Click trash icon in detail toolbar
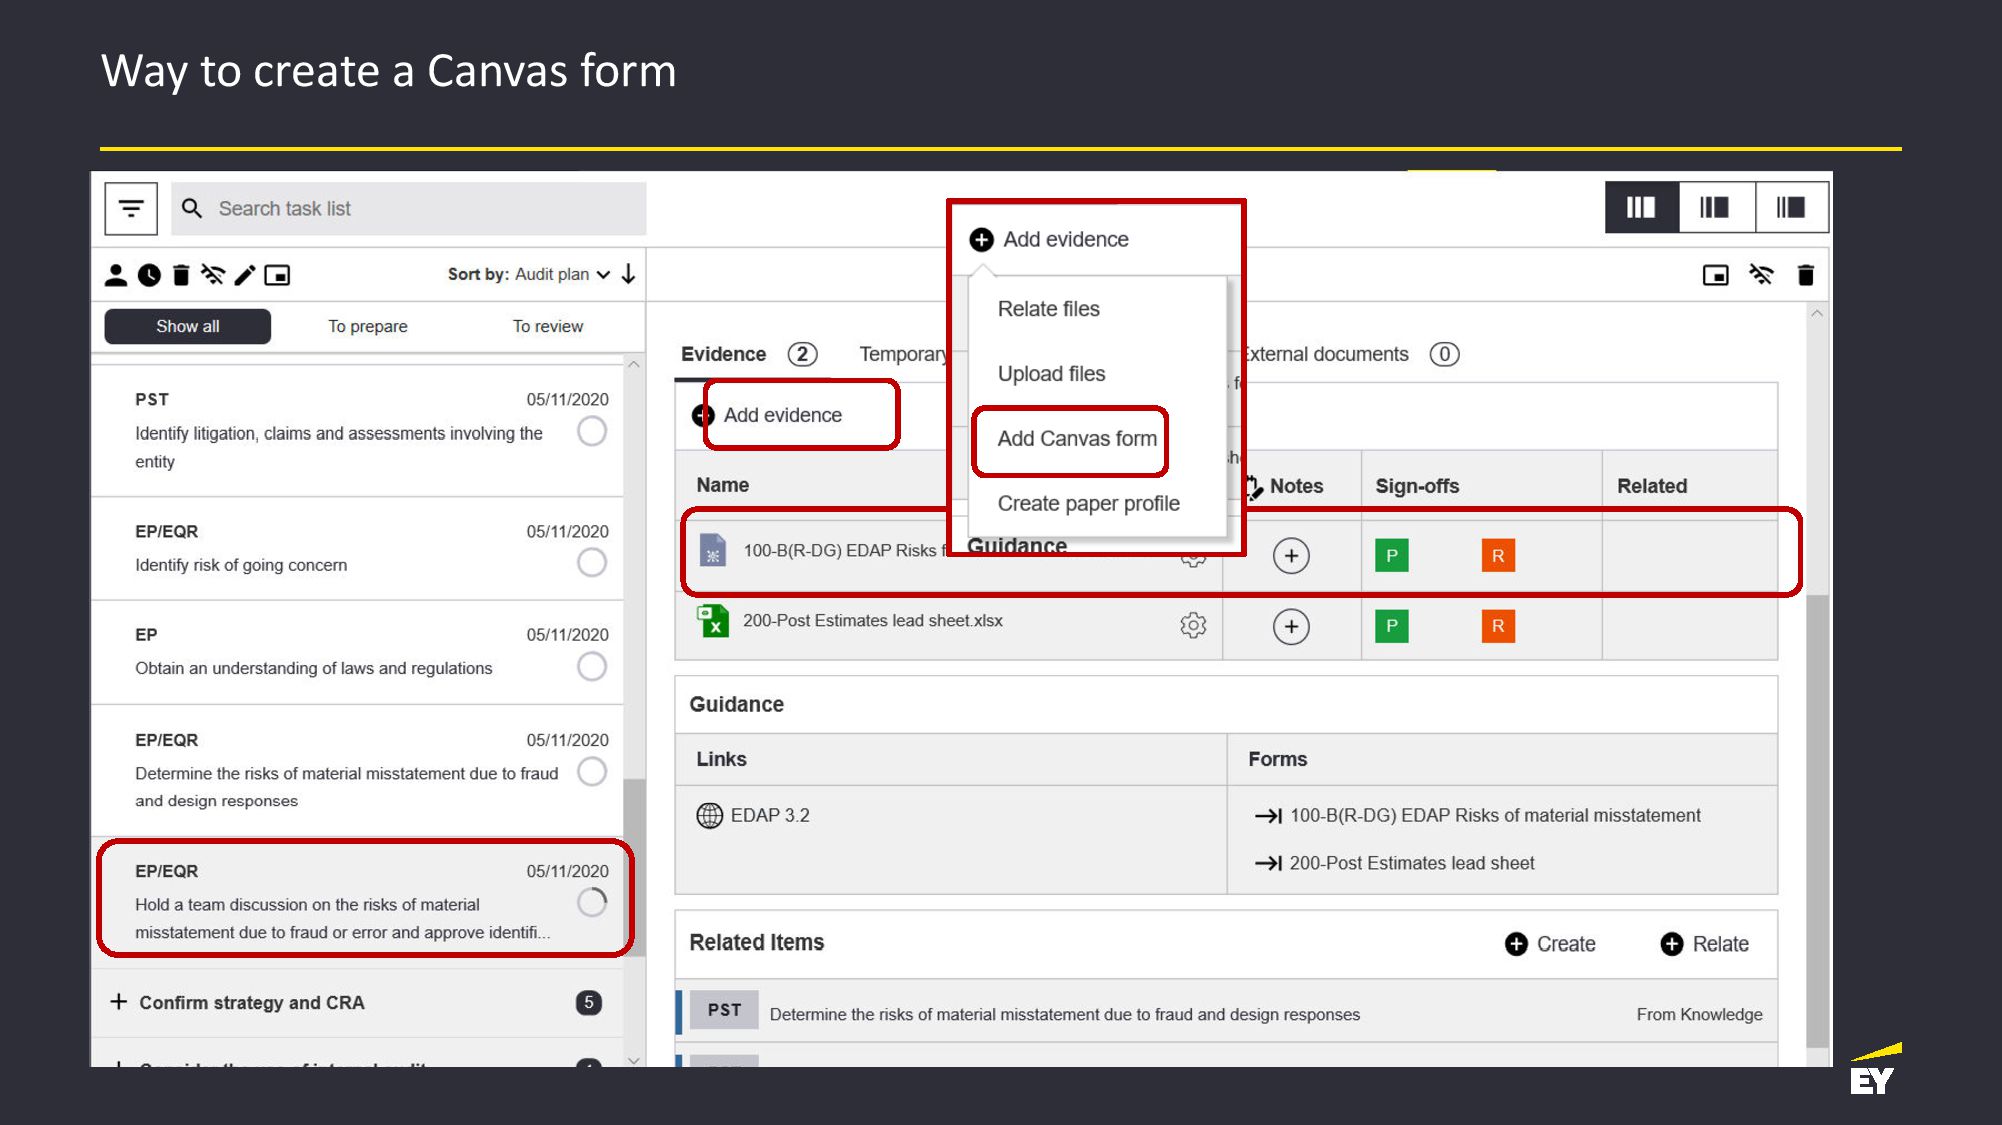This screenshot has height=1125, width=2002. point(1806,275)
